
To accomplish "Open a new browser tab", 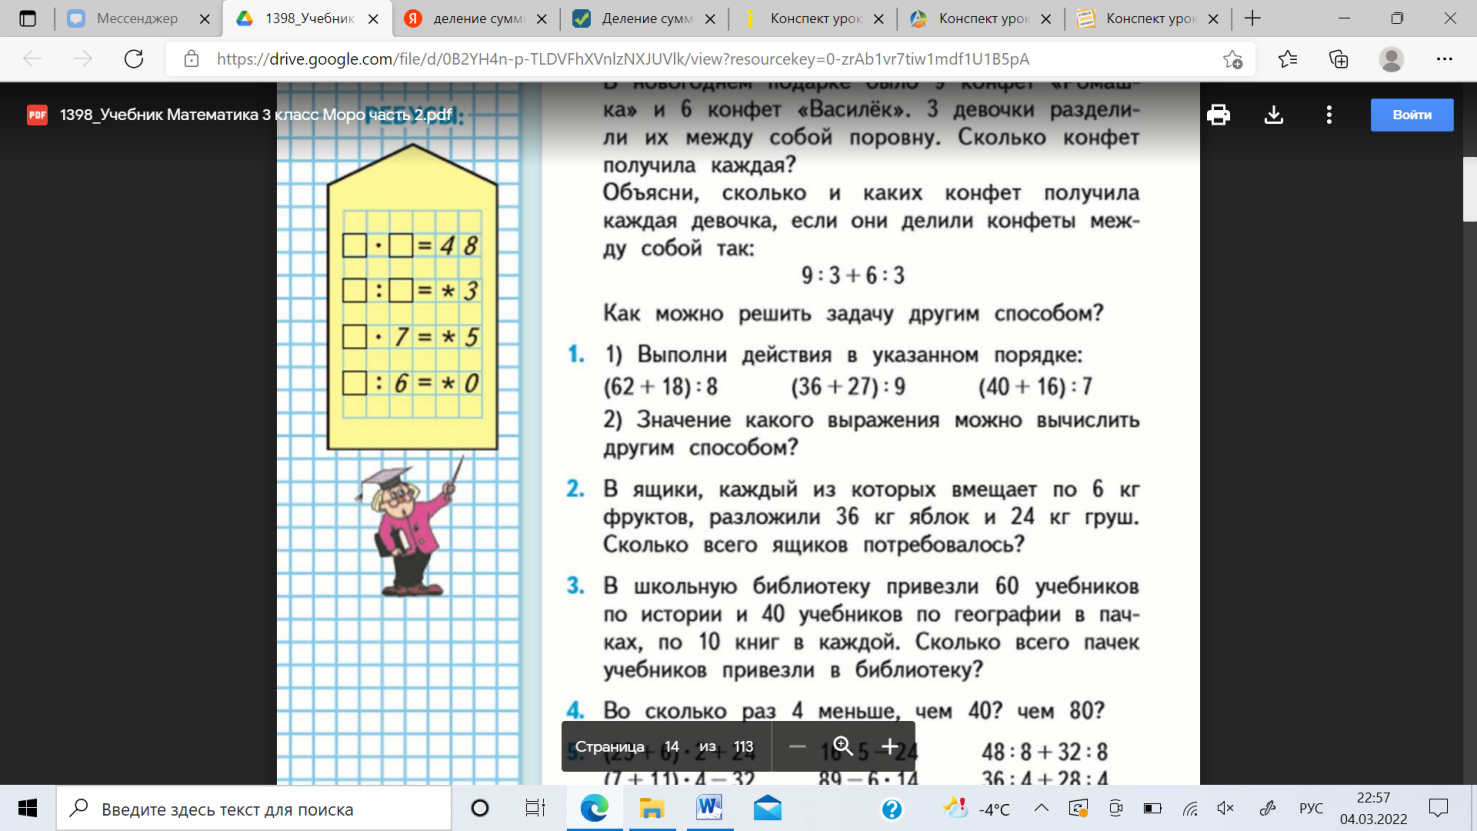I will tap(1252, 18).
